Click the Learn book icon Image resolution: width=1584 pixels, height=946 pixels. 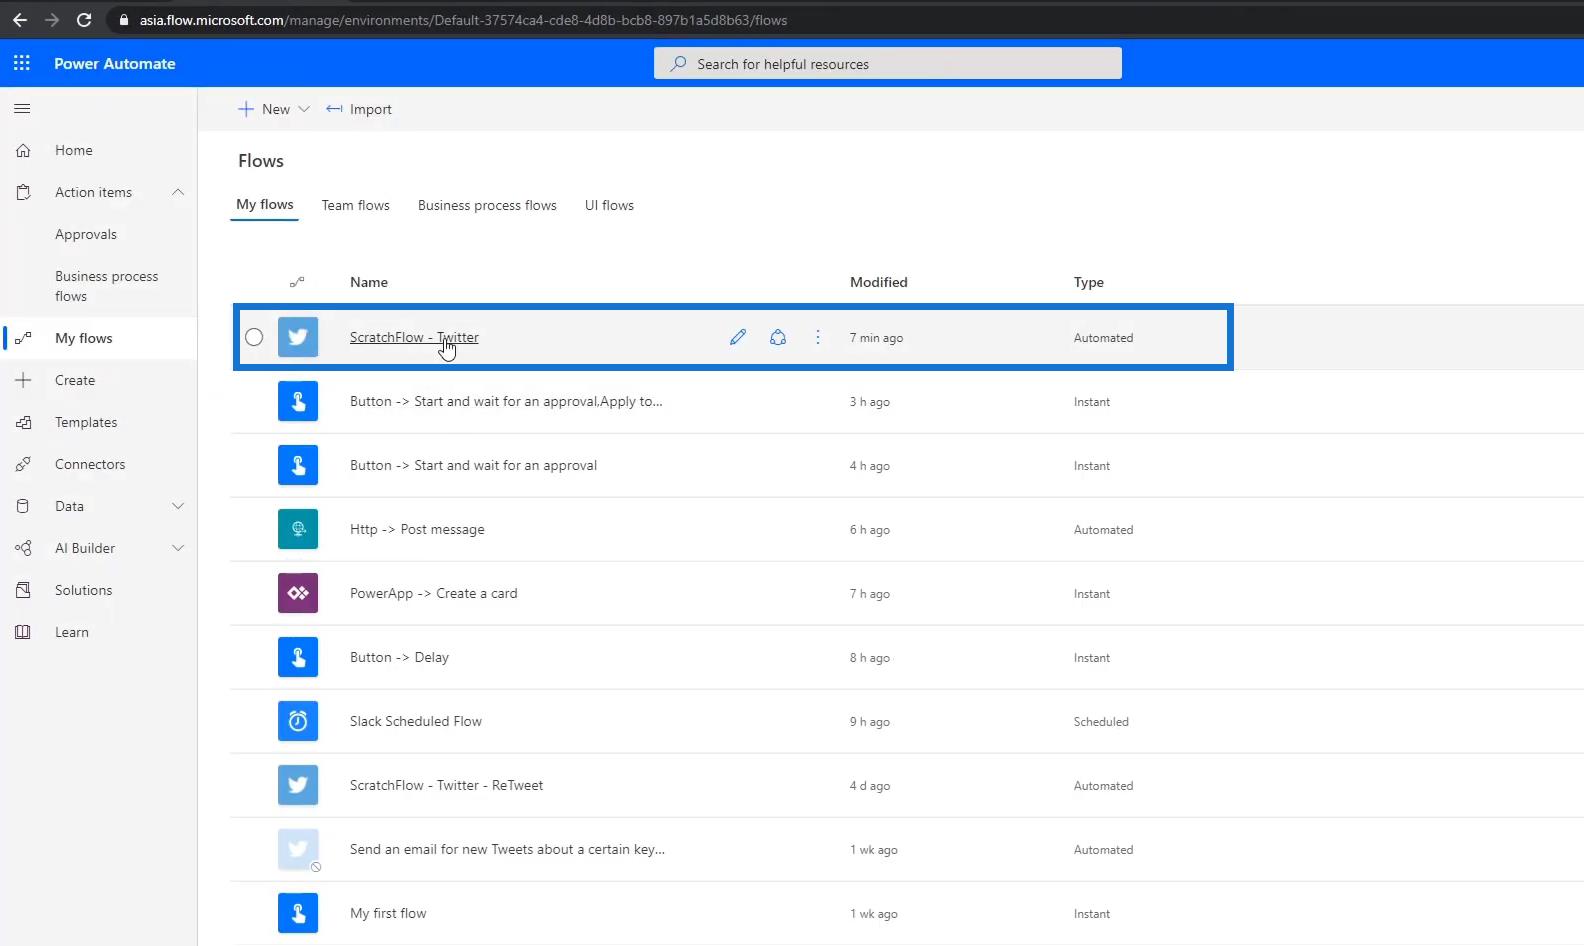point(23,632)
